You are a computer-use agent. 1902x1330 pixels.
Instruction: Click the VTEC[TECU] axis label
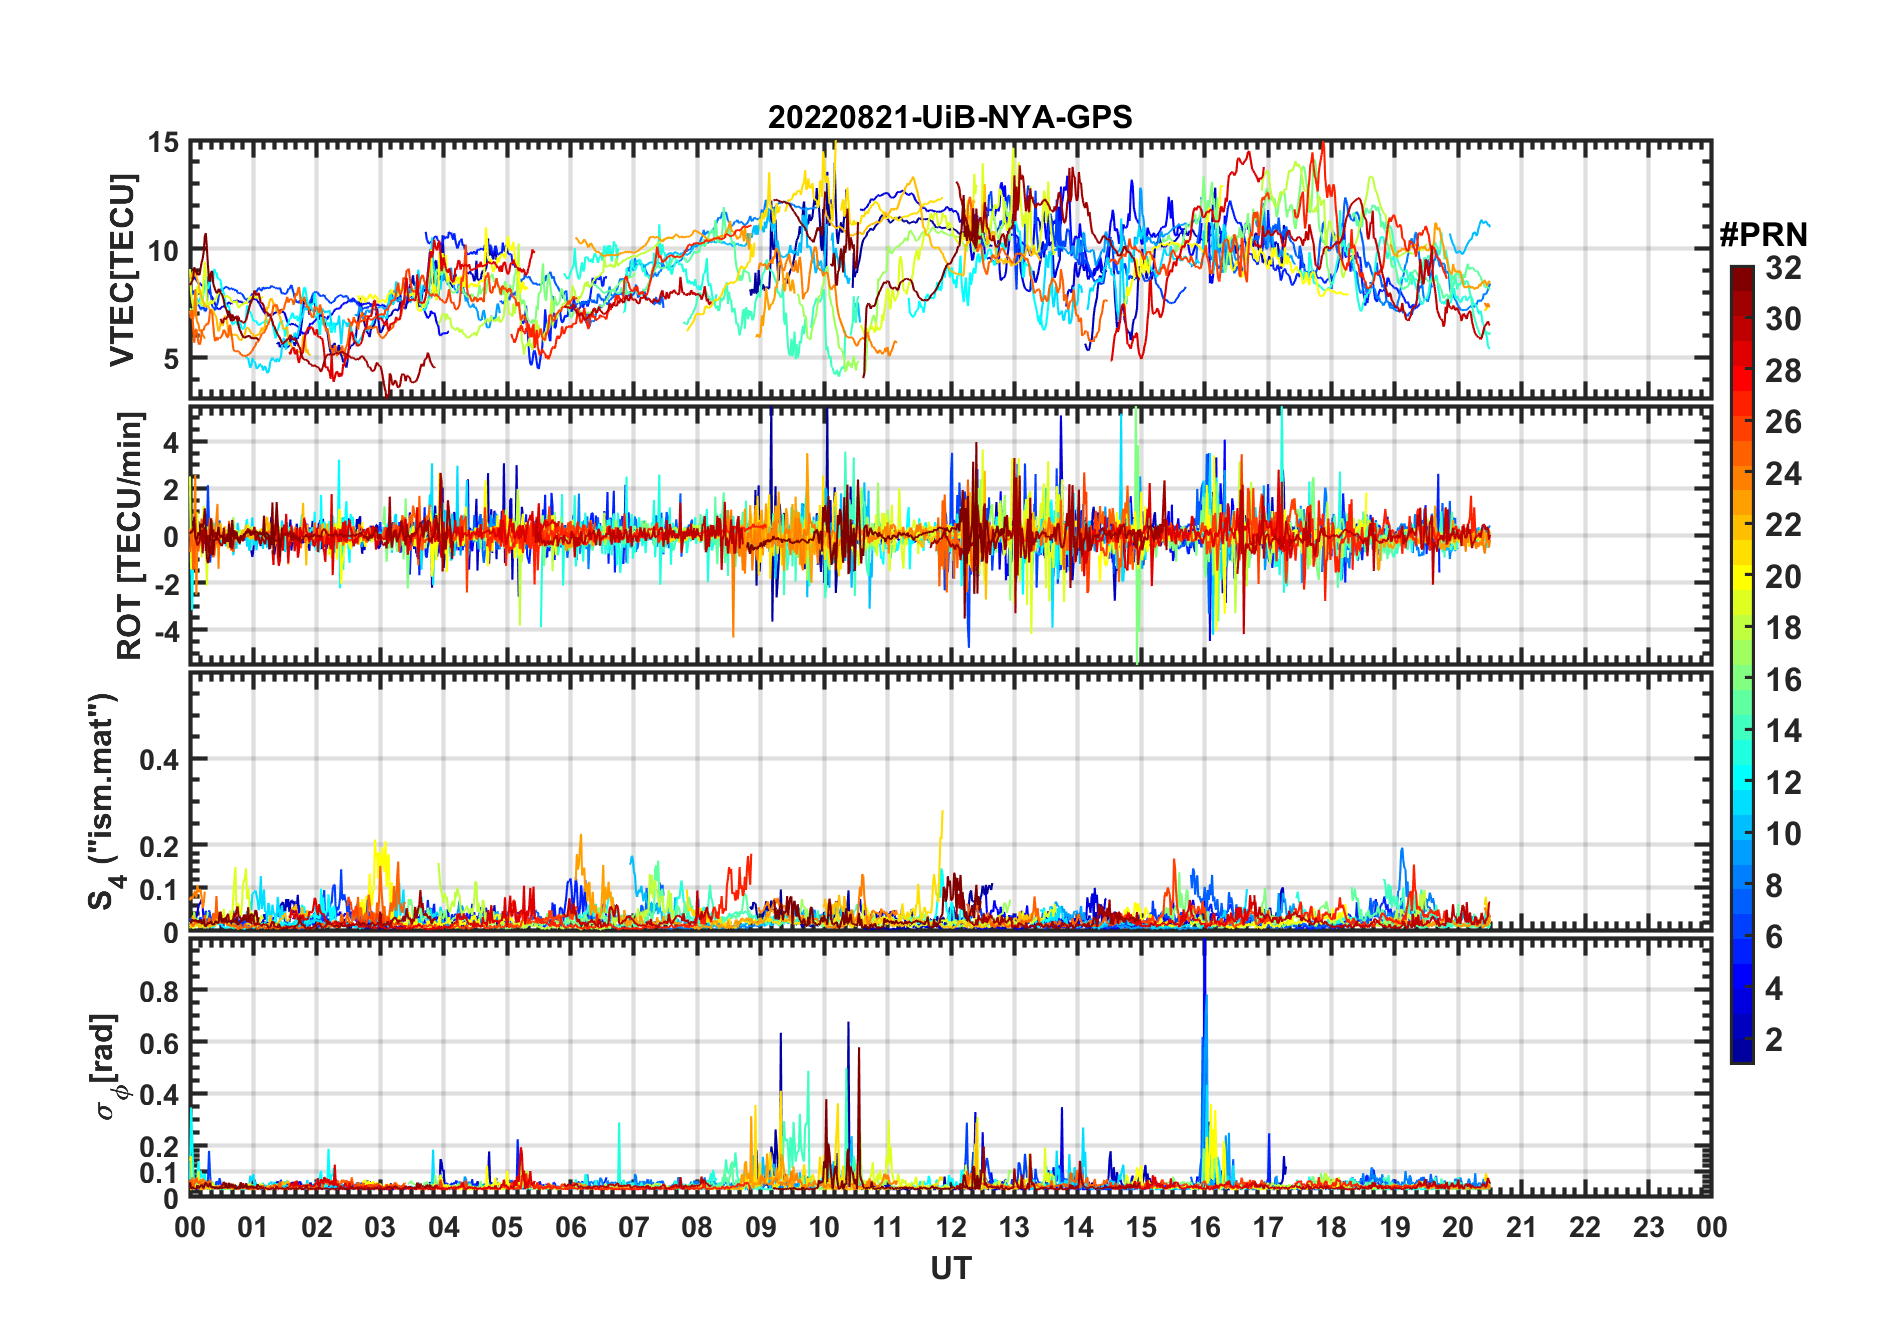coord(123,270)
